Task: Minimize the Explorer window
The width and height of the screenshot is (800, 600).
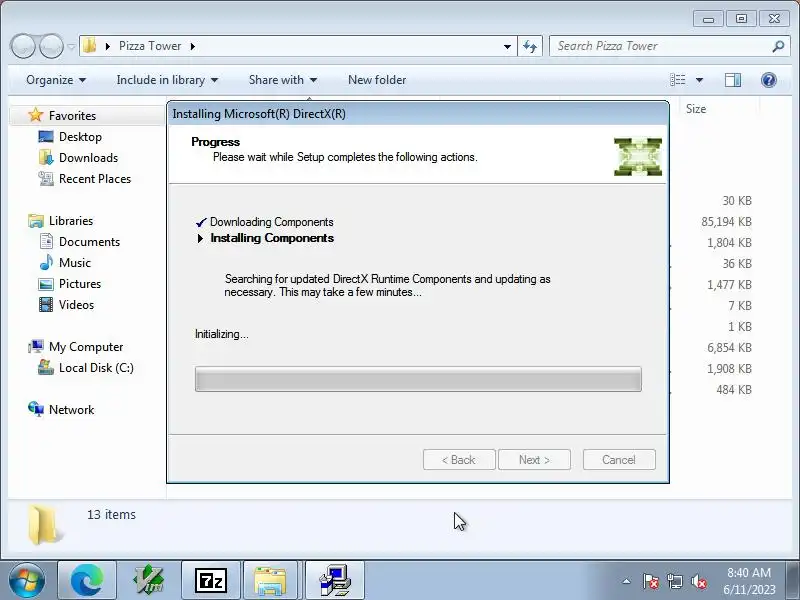Action: pyautogui.click(x=708, y=19)
